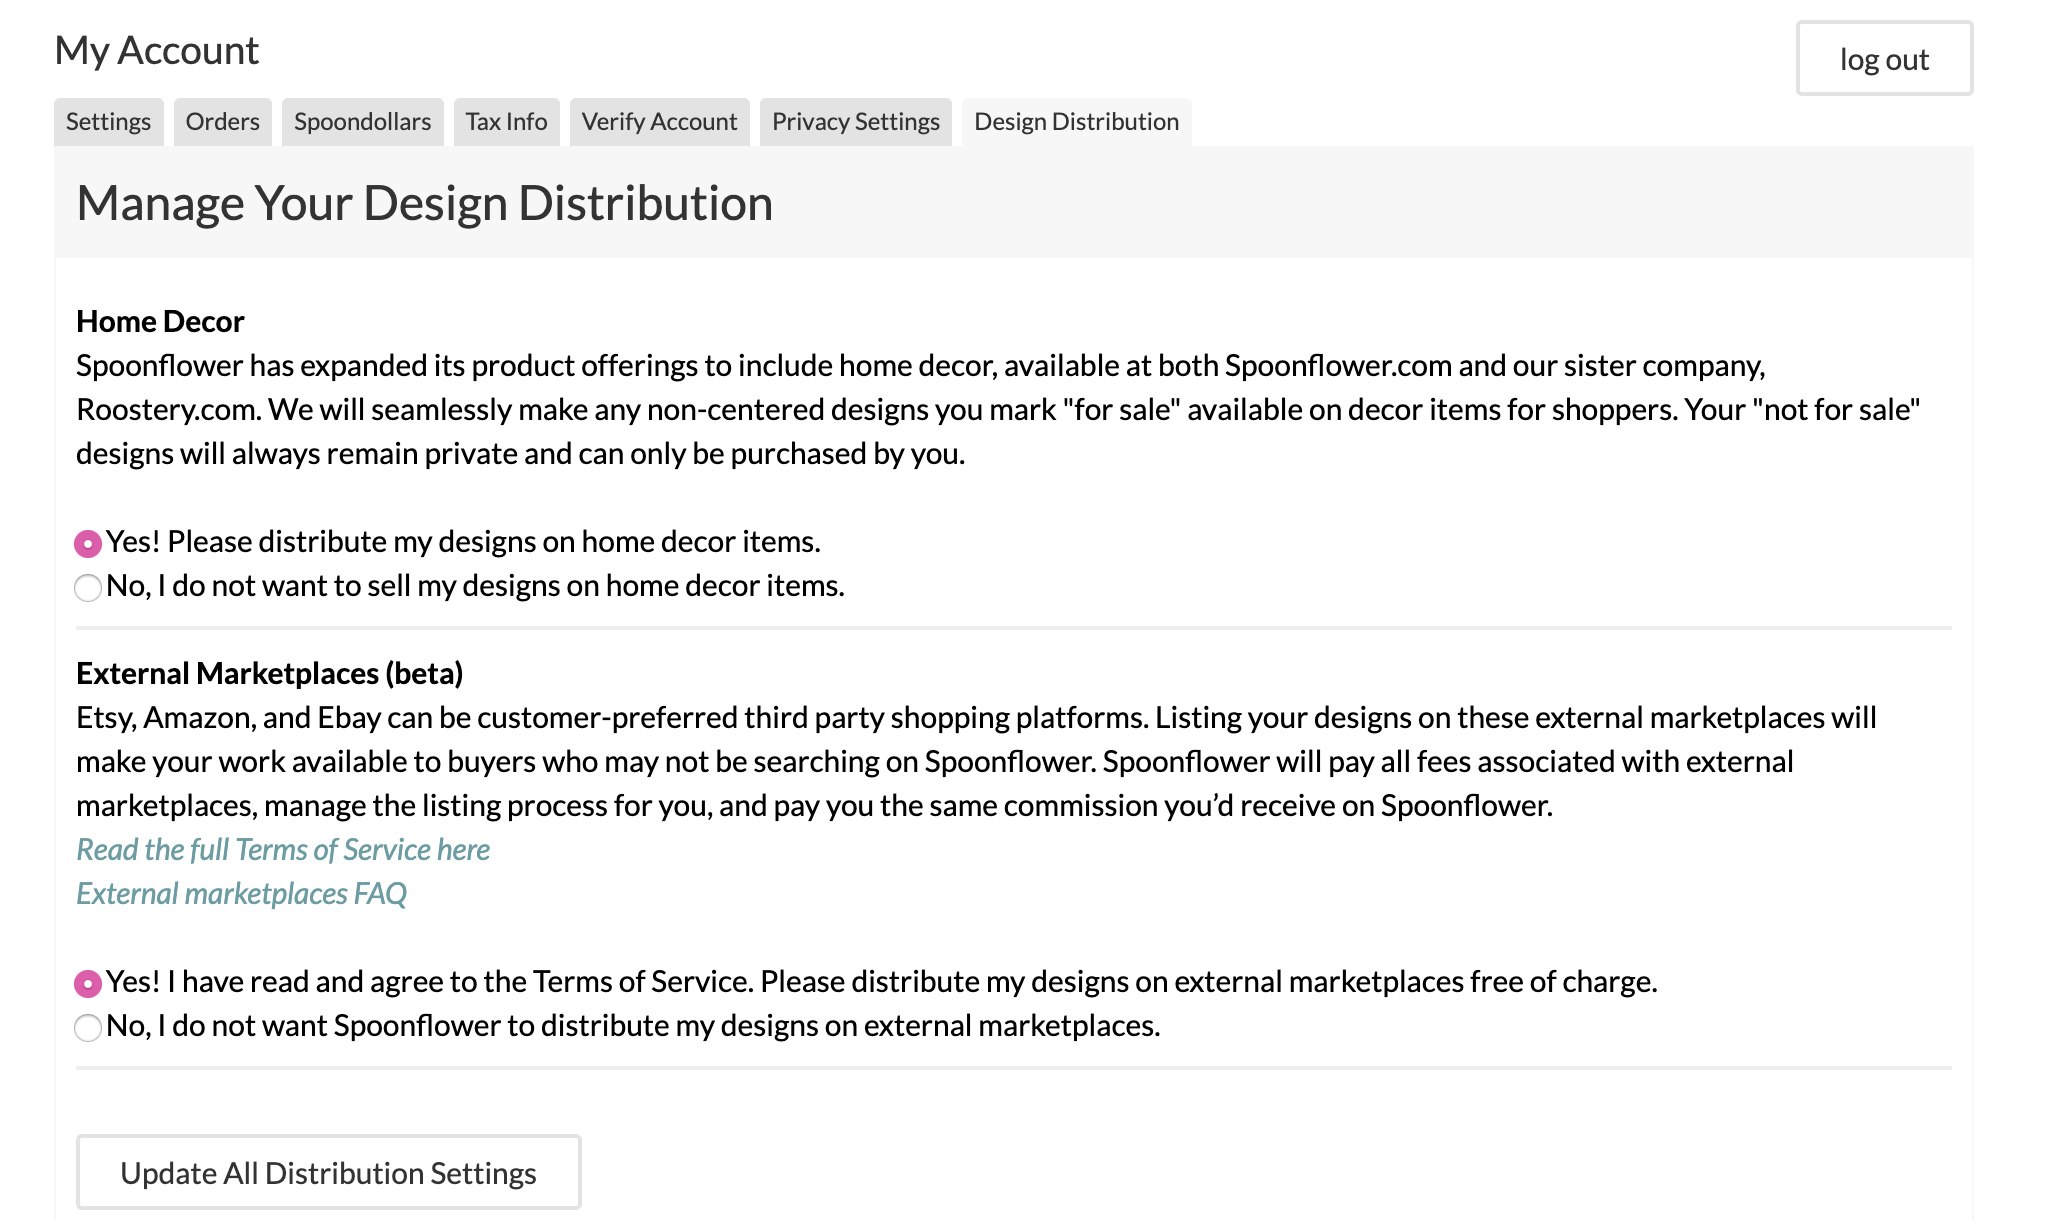Click the Home Decor section title
Image resolution: width=2050 pixels, height=1220 pixels.
pyautogui.click(x=160, y=322)
